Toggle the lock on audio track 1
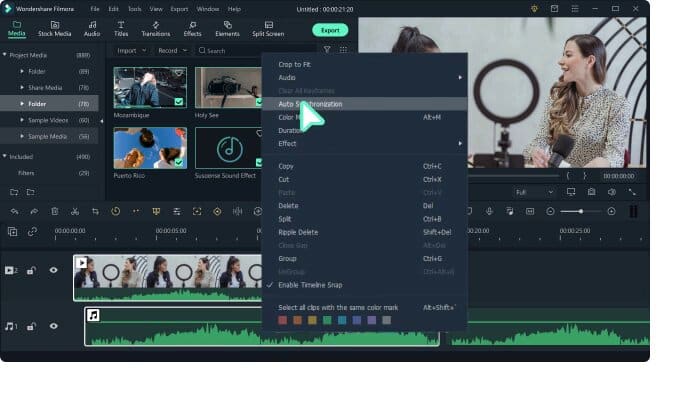 click(x=31, y=326)
